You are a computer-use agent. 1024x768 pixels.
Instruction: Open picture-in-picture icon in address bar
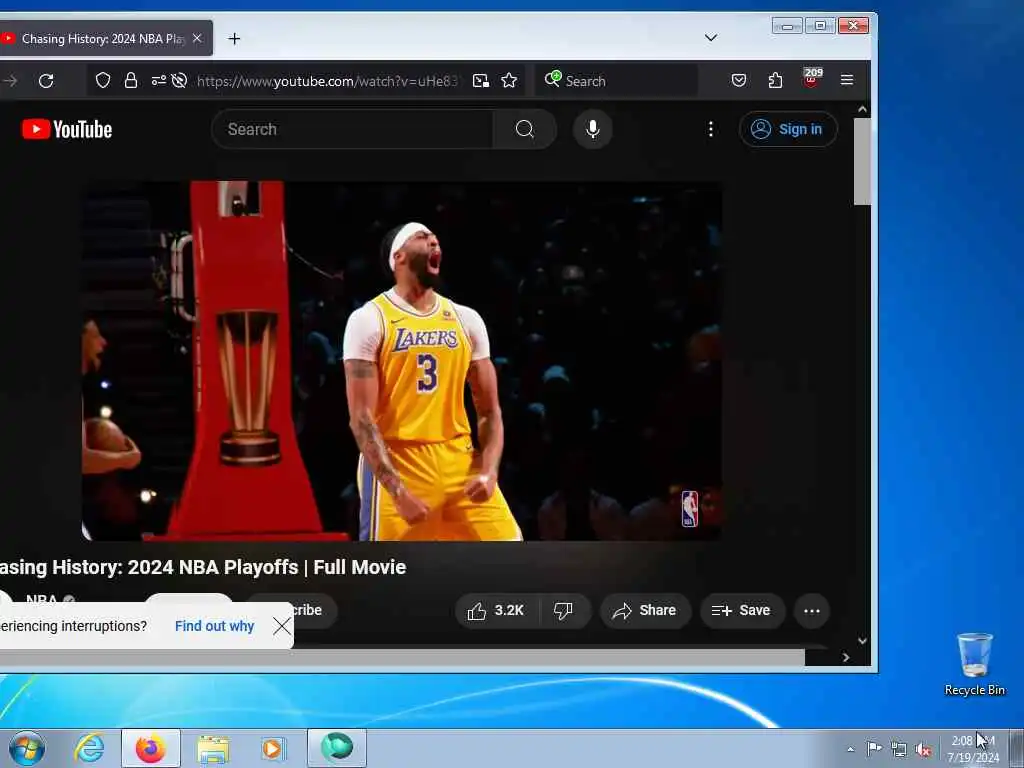[x=481, y=80]
